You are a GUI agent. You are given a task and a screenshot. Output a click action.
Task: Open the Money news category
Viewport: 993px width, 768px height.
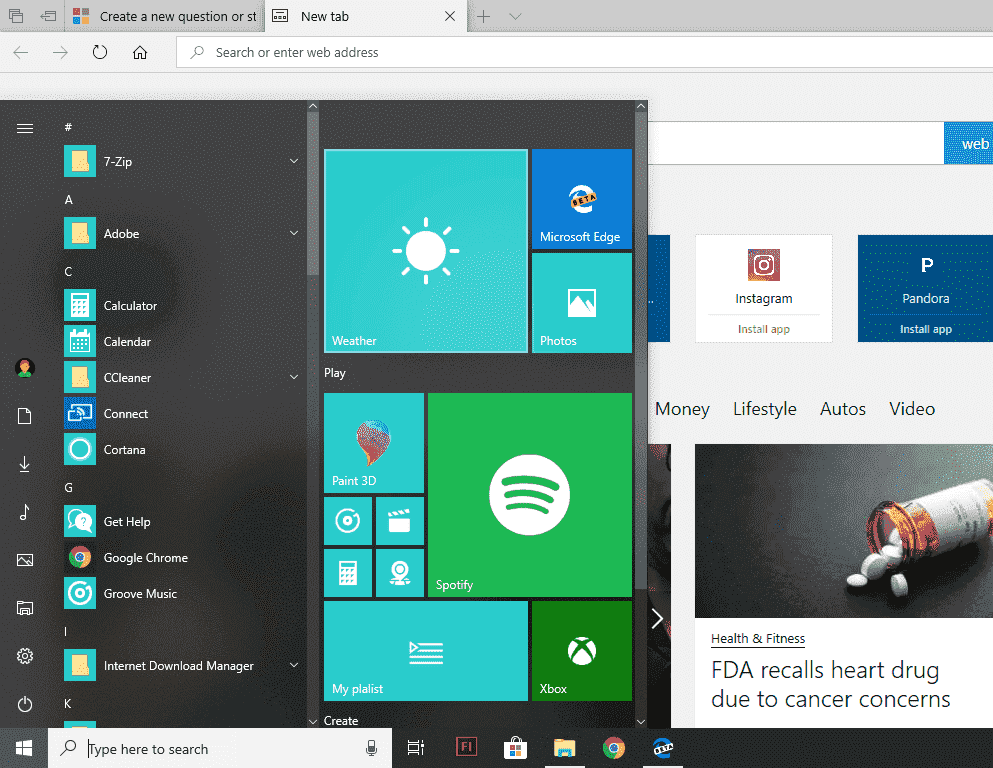pyautogui.click(x=682, y=409)
